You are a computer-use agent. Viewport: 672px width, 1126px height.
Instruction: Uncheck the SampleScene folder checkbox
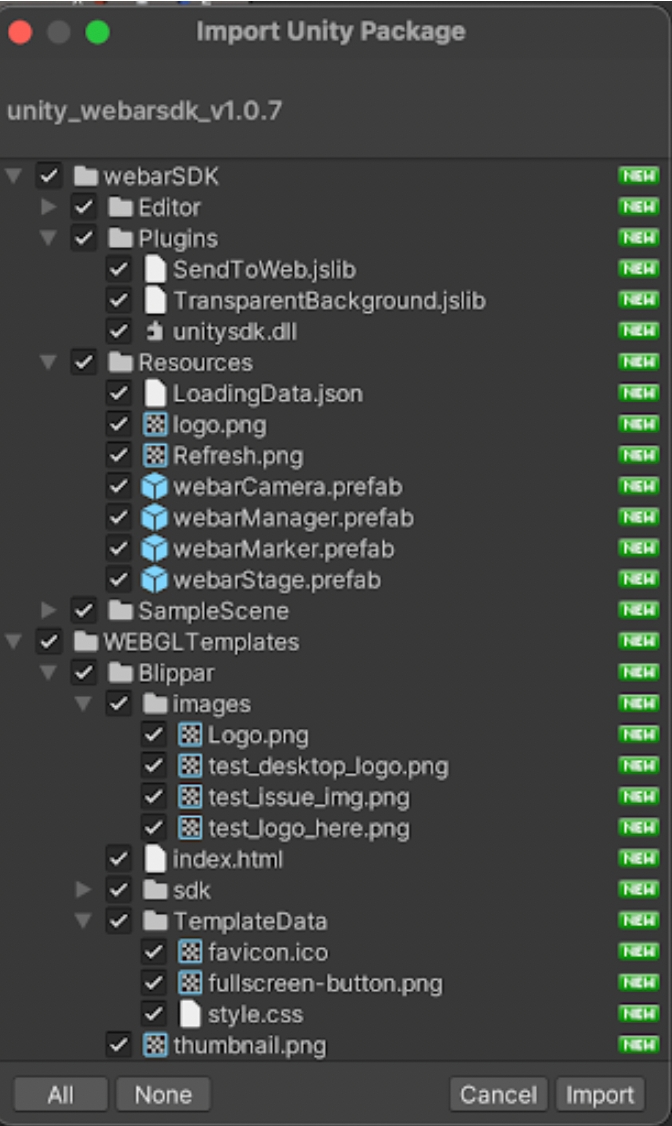click(84, 611)
